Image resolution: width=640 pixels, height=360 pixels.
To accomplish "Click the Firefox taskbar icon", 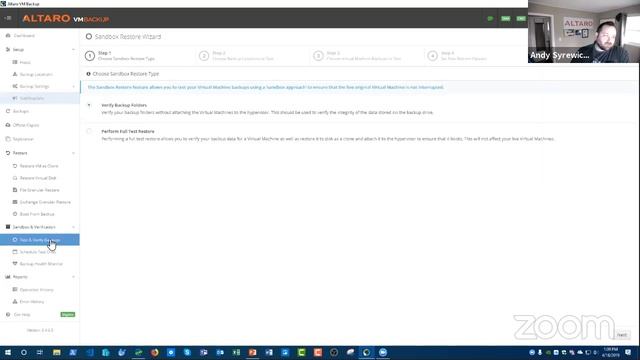I will coord(154,352).
